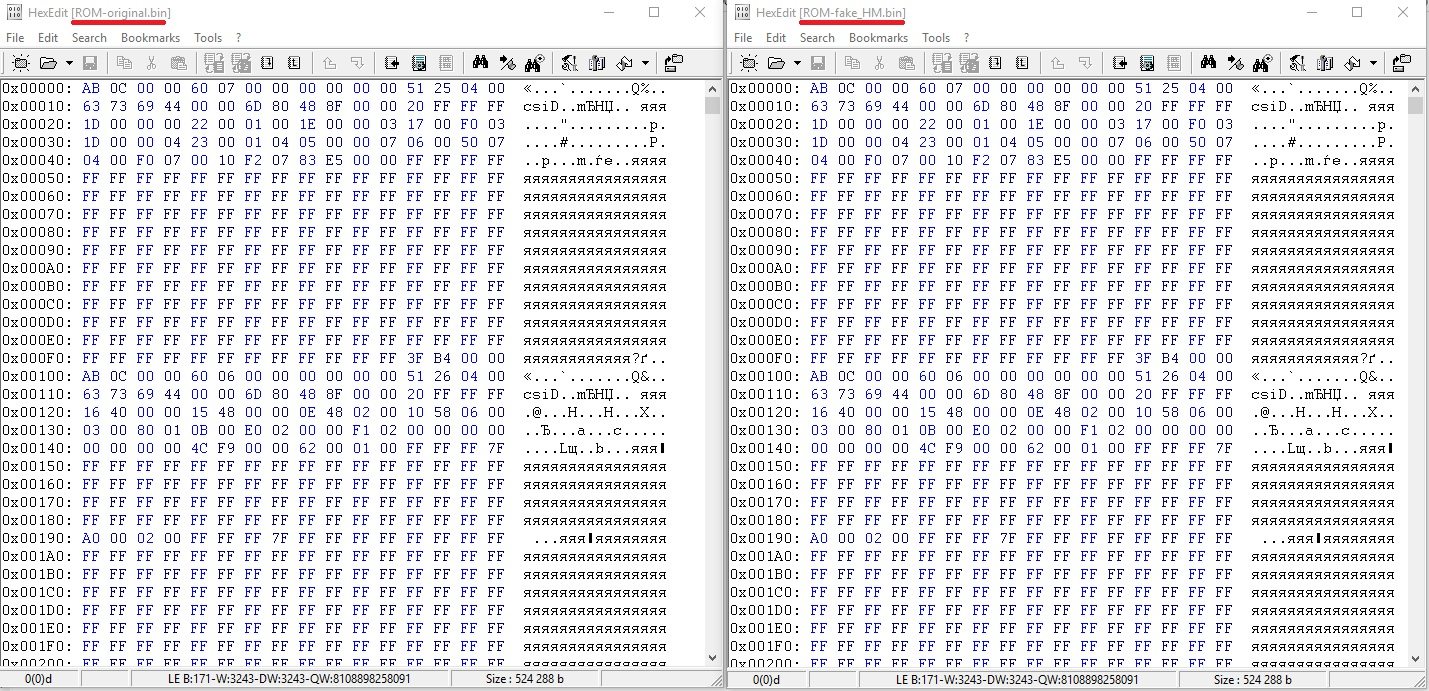This screenshot has height=691, width=1429.
Task: Open the ? help menu in ROM-original window
Action: [x=239, y=38]
